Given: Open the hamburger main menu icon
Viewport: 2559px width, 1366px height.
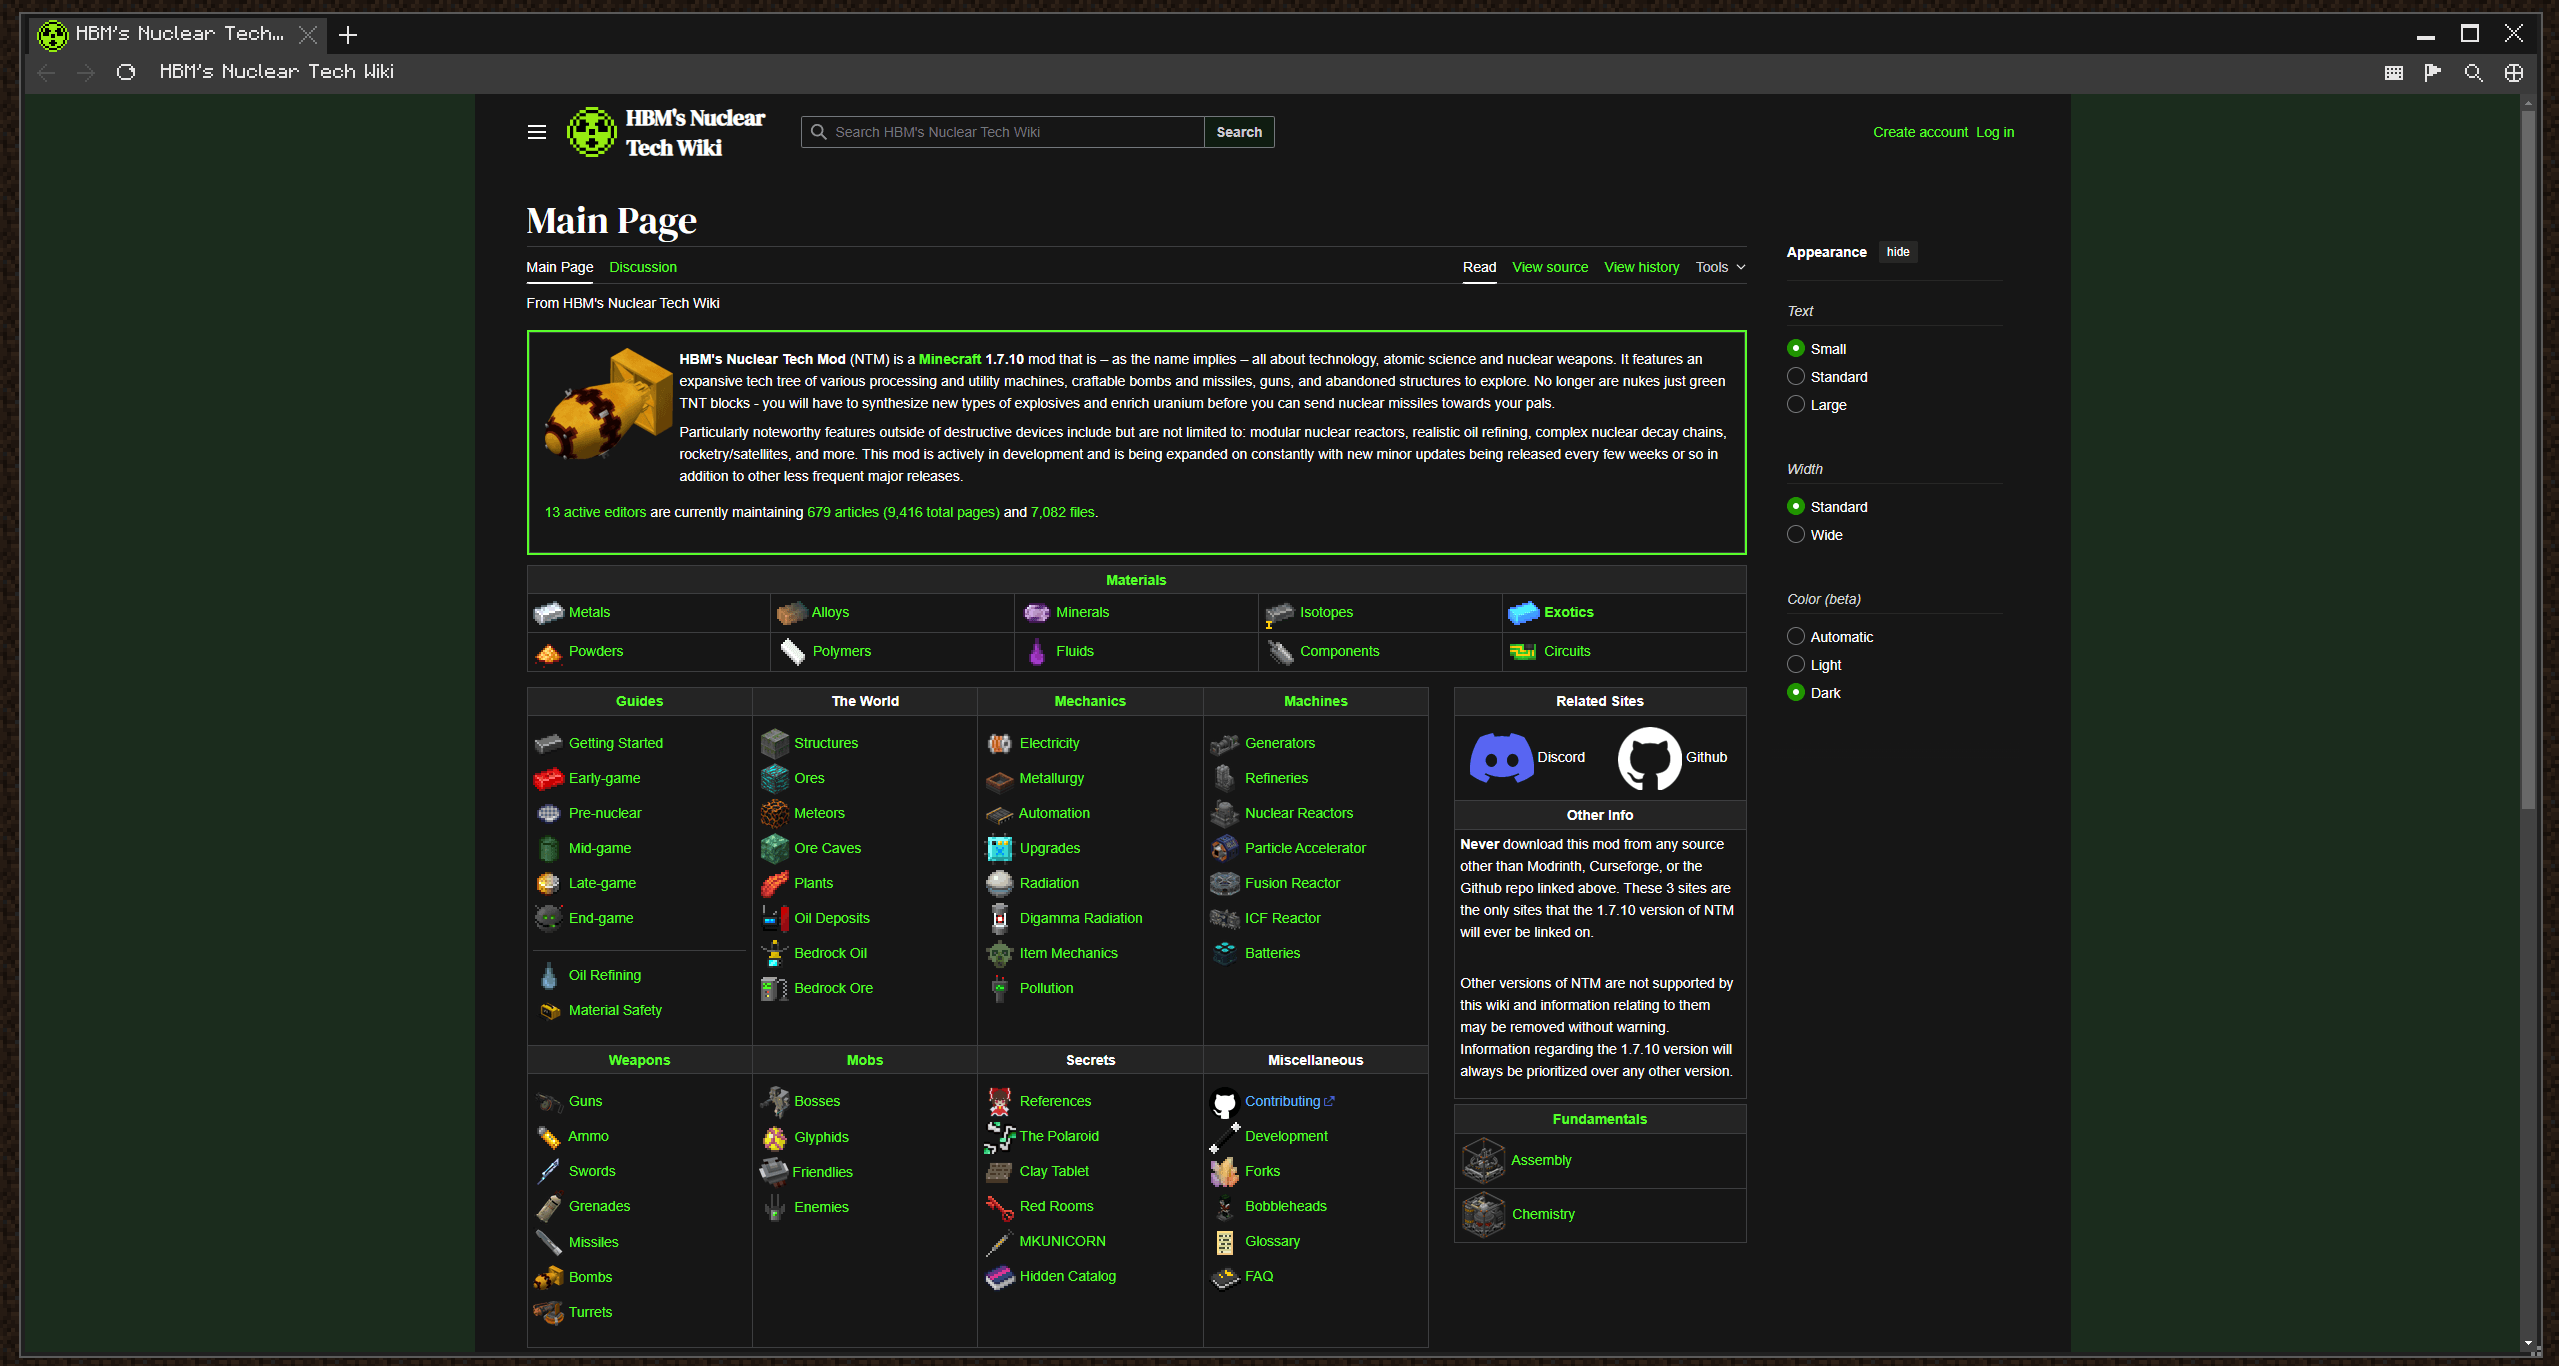Looking at the screenshot, I should 537,132.
